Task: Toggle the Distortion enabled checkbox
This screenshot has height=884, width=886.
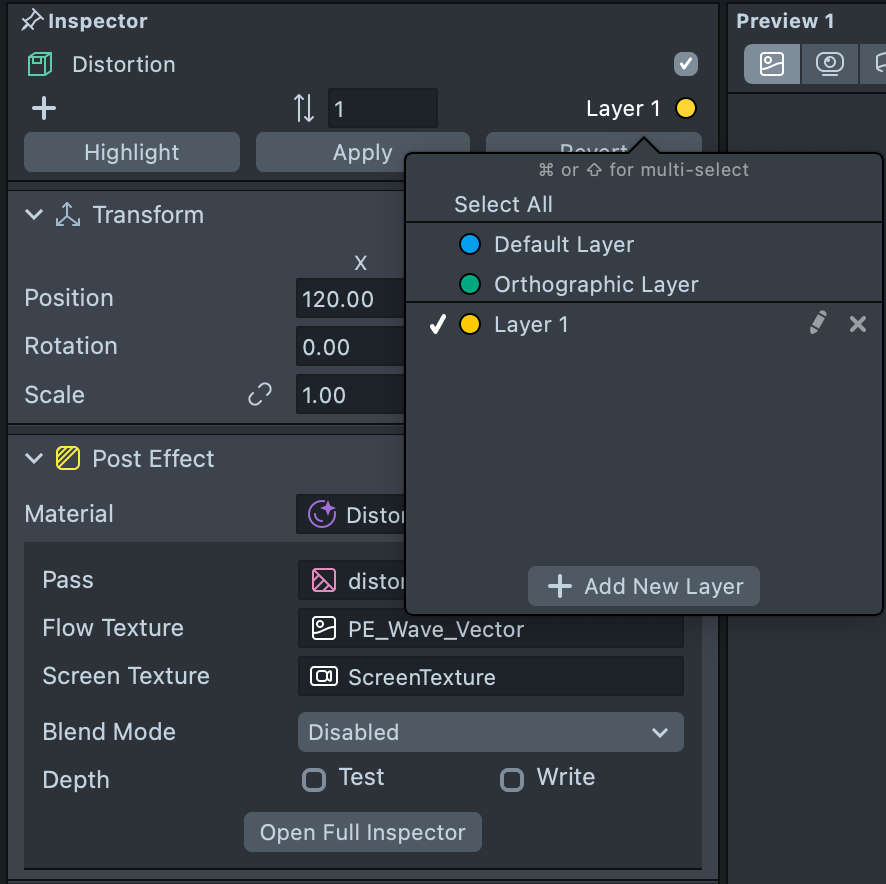Action: (685, 65)
